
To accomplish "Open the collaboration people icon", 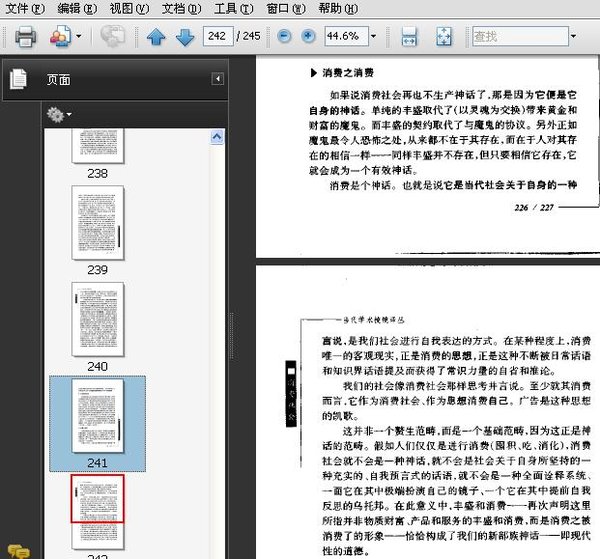I will [60, 36].
